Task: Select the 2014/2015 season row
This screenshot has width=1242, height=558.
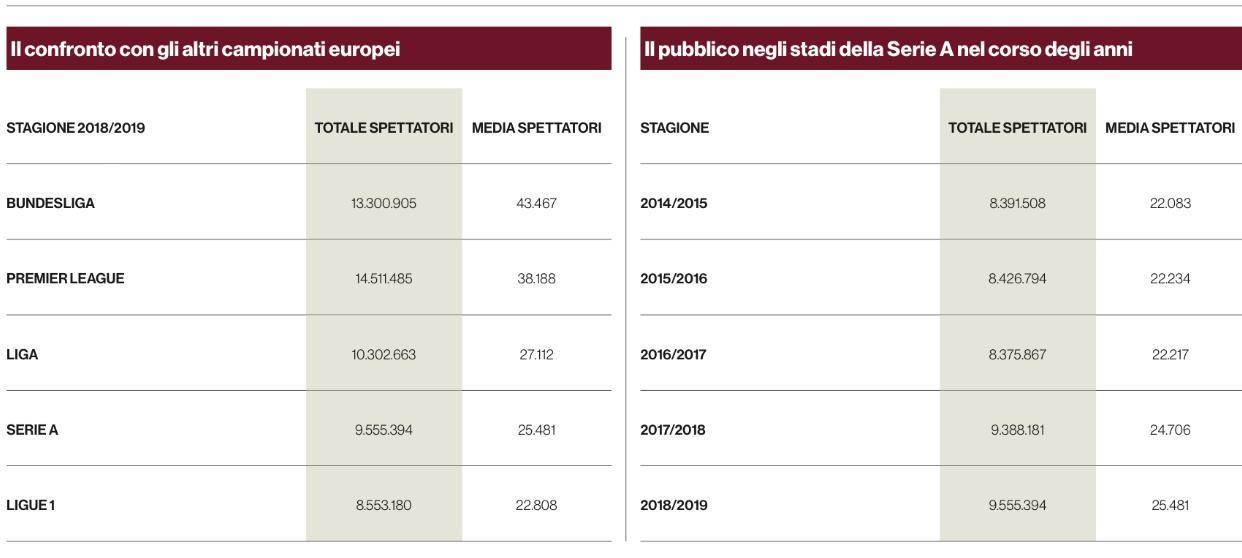Action: [940, 203]
